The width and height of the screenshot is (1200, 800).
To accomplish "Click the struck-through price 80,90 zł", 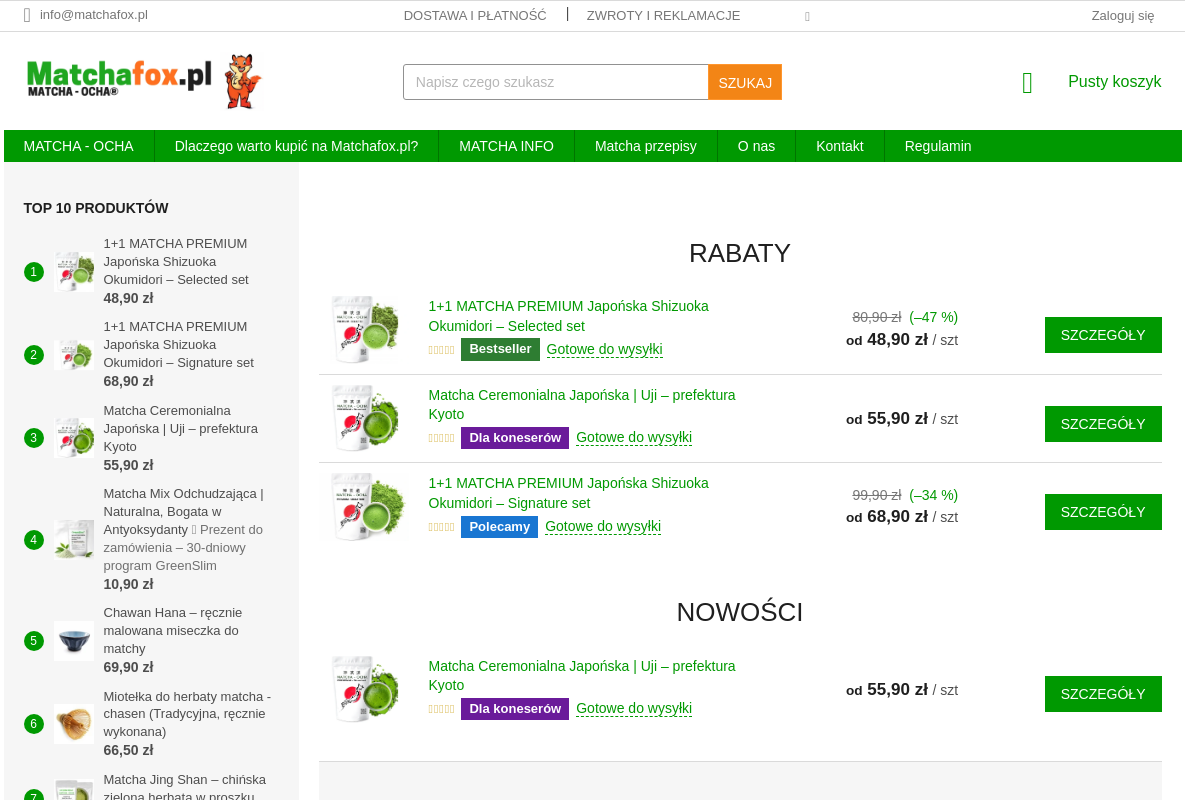I will point(876,317).
